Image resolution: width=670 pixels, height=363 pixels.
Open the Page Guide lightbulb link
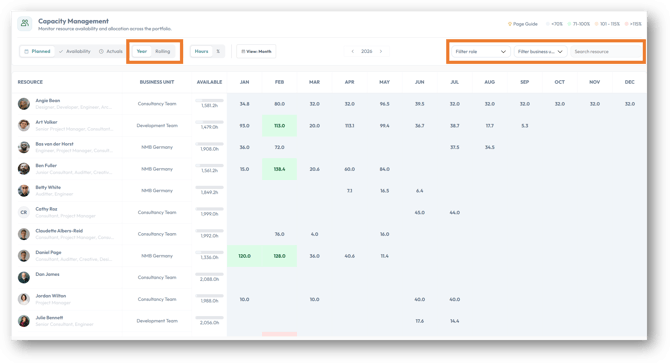523,24
